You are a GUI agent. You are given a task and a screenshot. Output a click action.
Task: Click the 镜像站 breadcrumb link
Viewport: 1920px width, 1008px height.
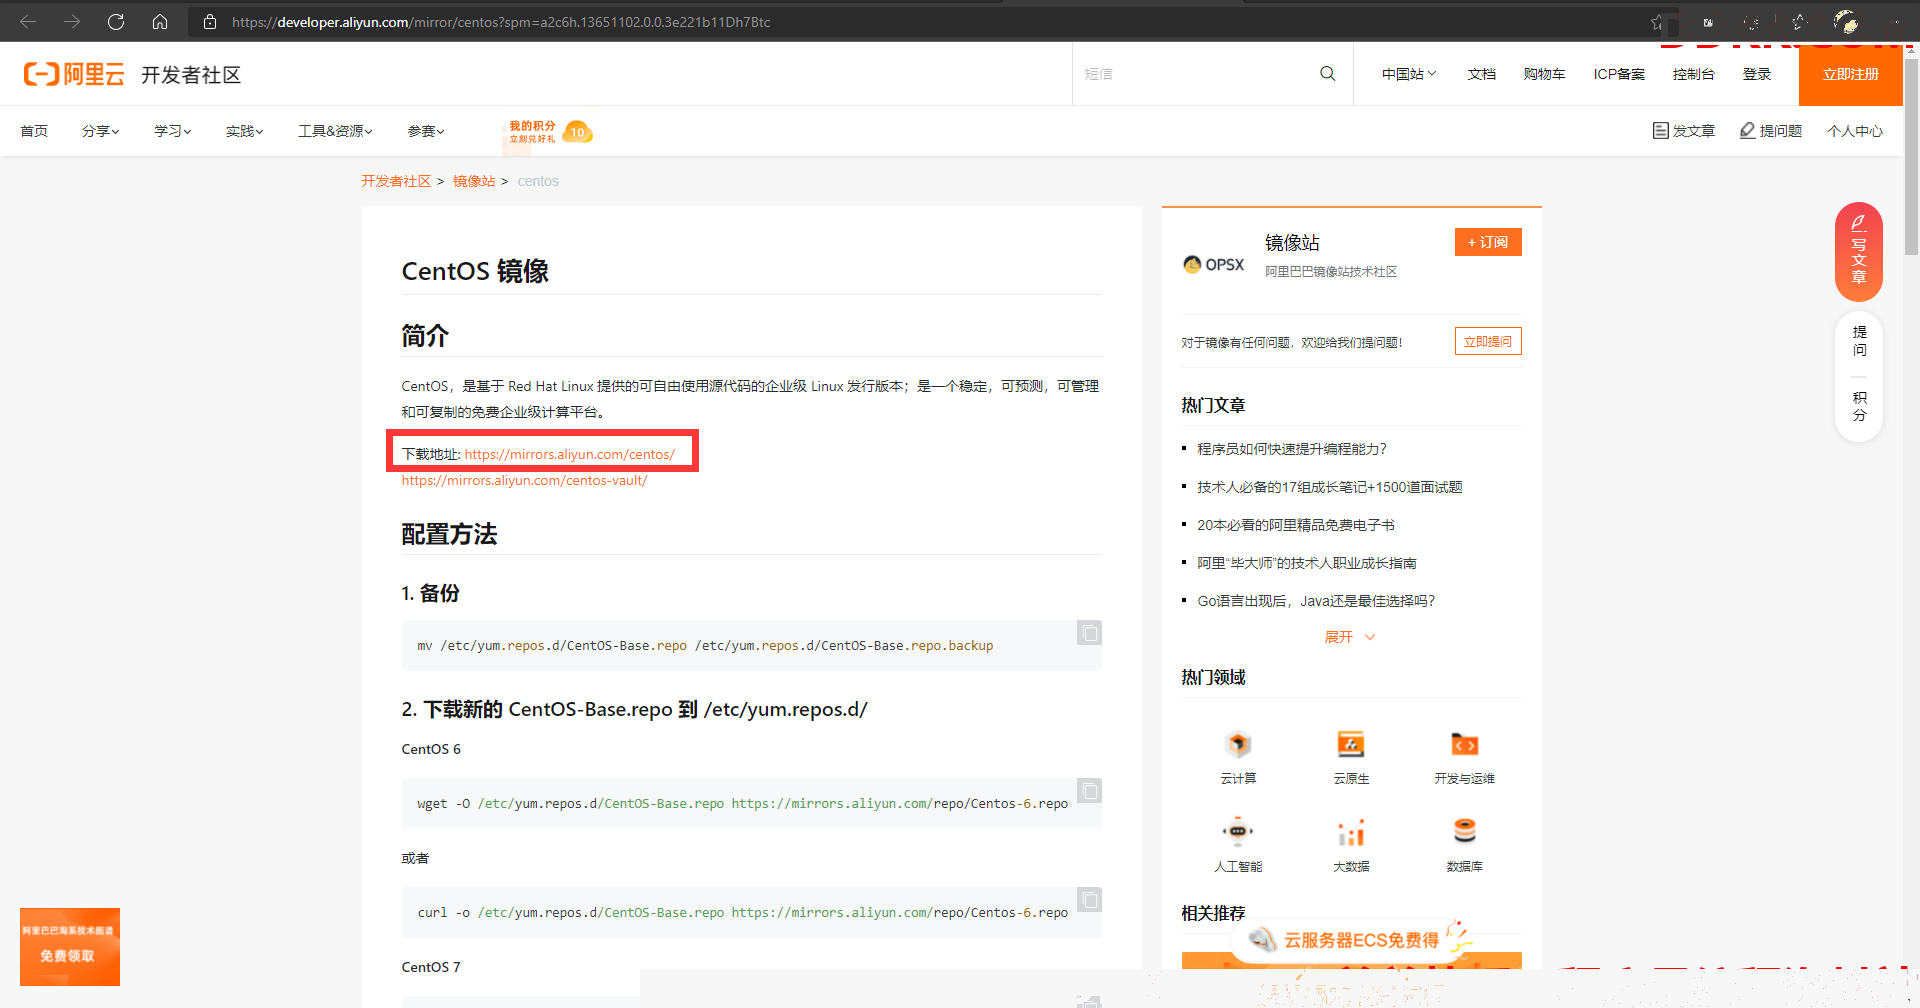tap(474, 181)
